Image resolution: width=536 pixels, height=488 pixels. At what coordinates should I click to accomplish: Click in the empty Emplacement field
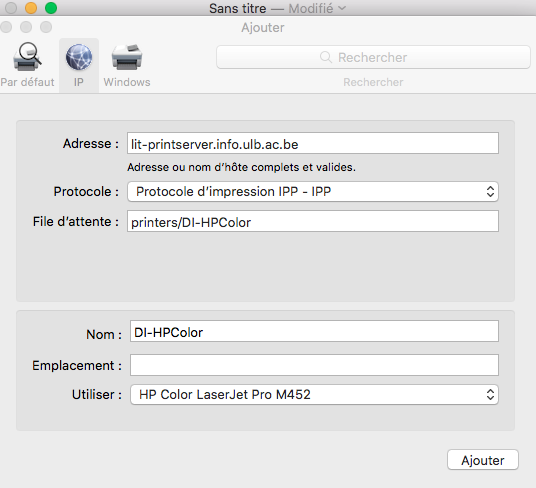click(x=314, y=365)
